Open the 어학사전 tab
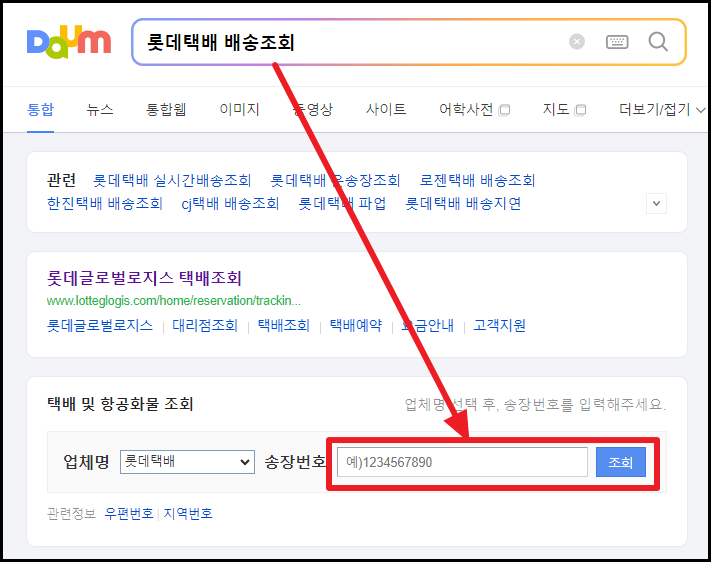Image resolution: width=711 pixels, height=562 pixels. click(466, 109)
